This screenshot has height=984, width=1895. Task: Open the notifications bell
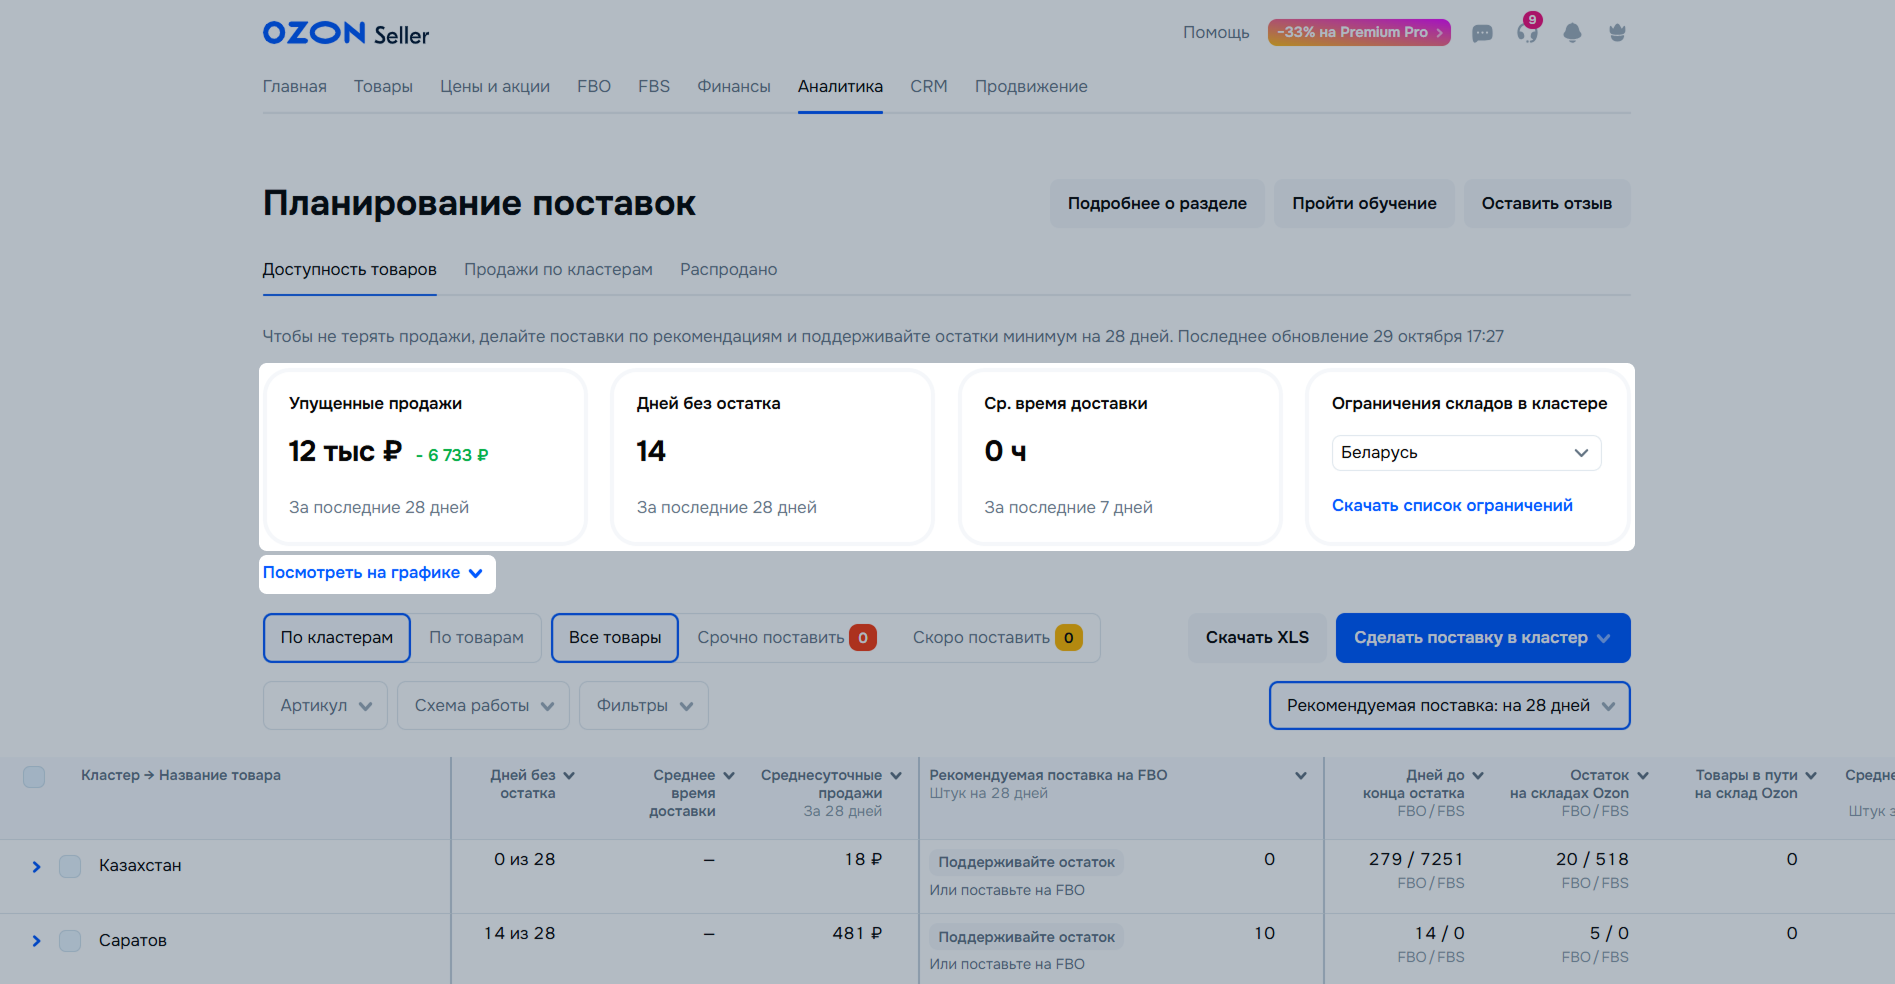click(x=1572, y=33)
